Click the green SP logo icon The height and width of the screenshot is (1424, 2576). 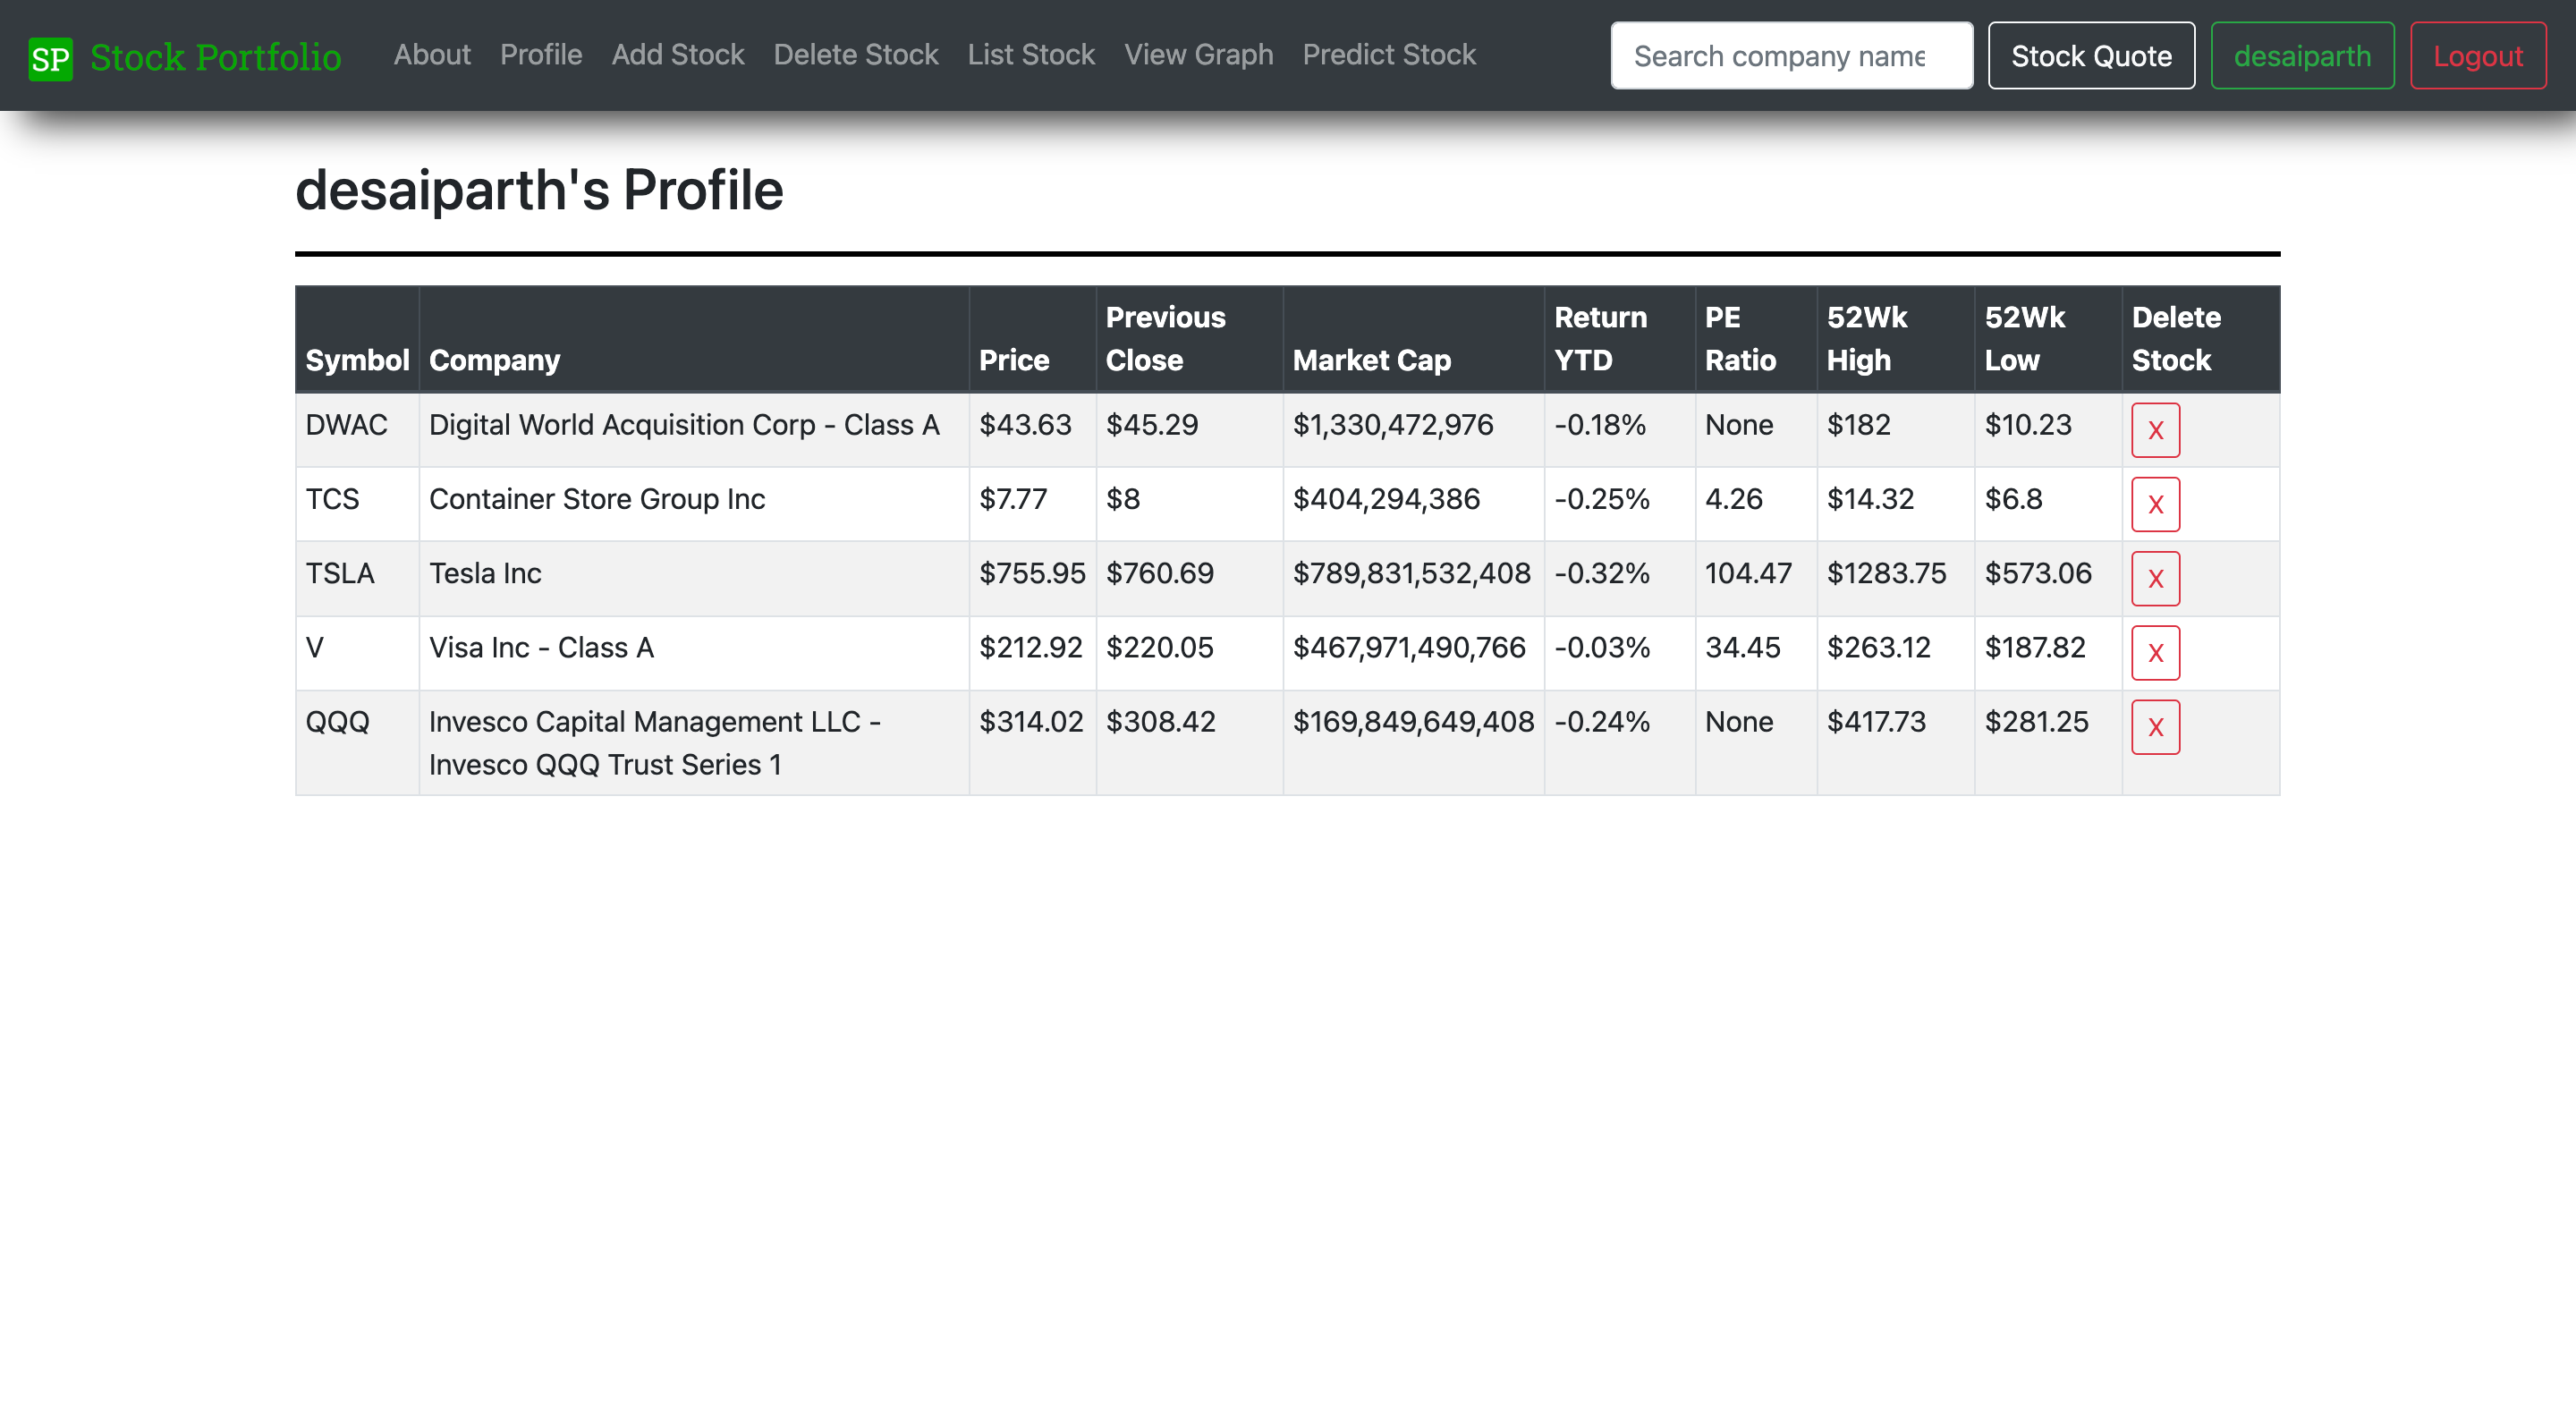point(50,58)
